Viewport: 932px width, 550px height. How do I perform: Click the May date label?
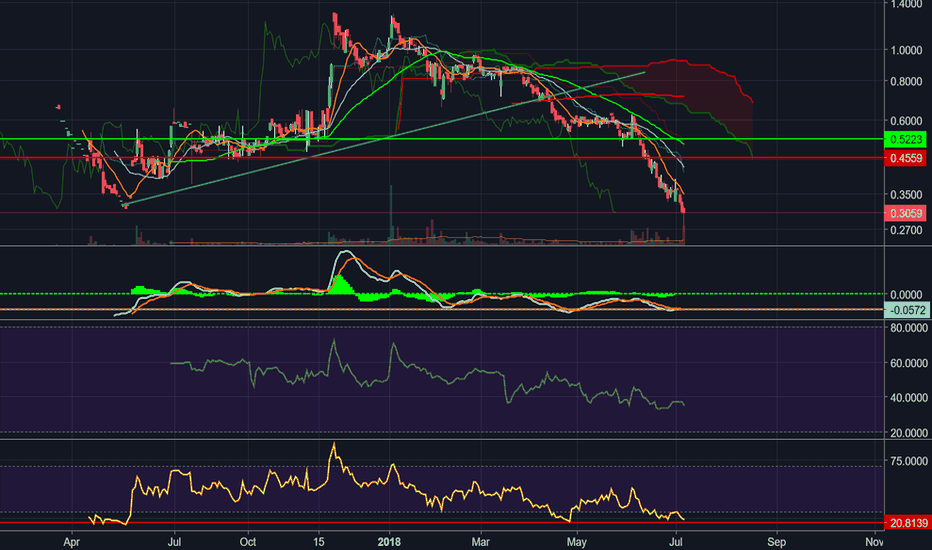(577, 542)
